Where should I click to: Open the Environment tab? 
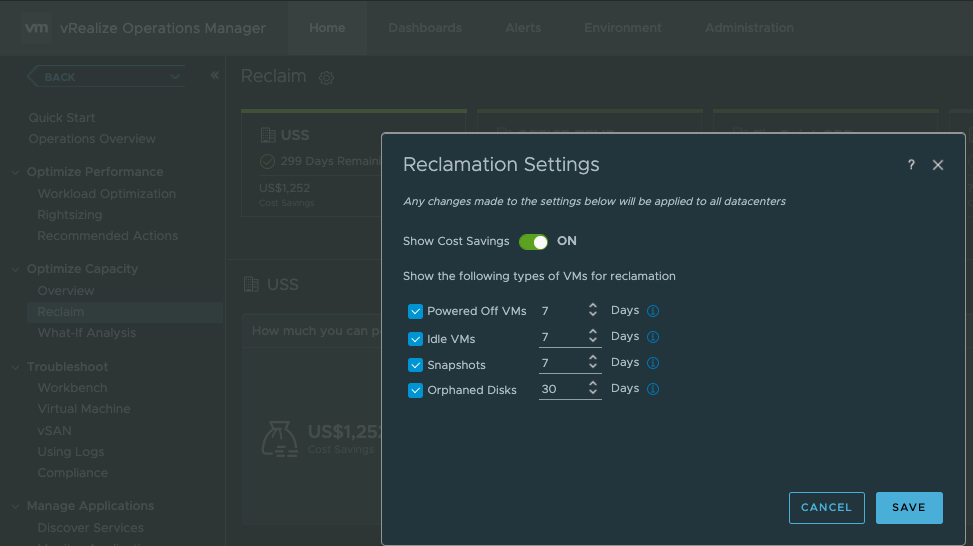click(x=622, y=28)
